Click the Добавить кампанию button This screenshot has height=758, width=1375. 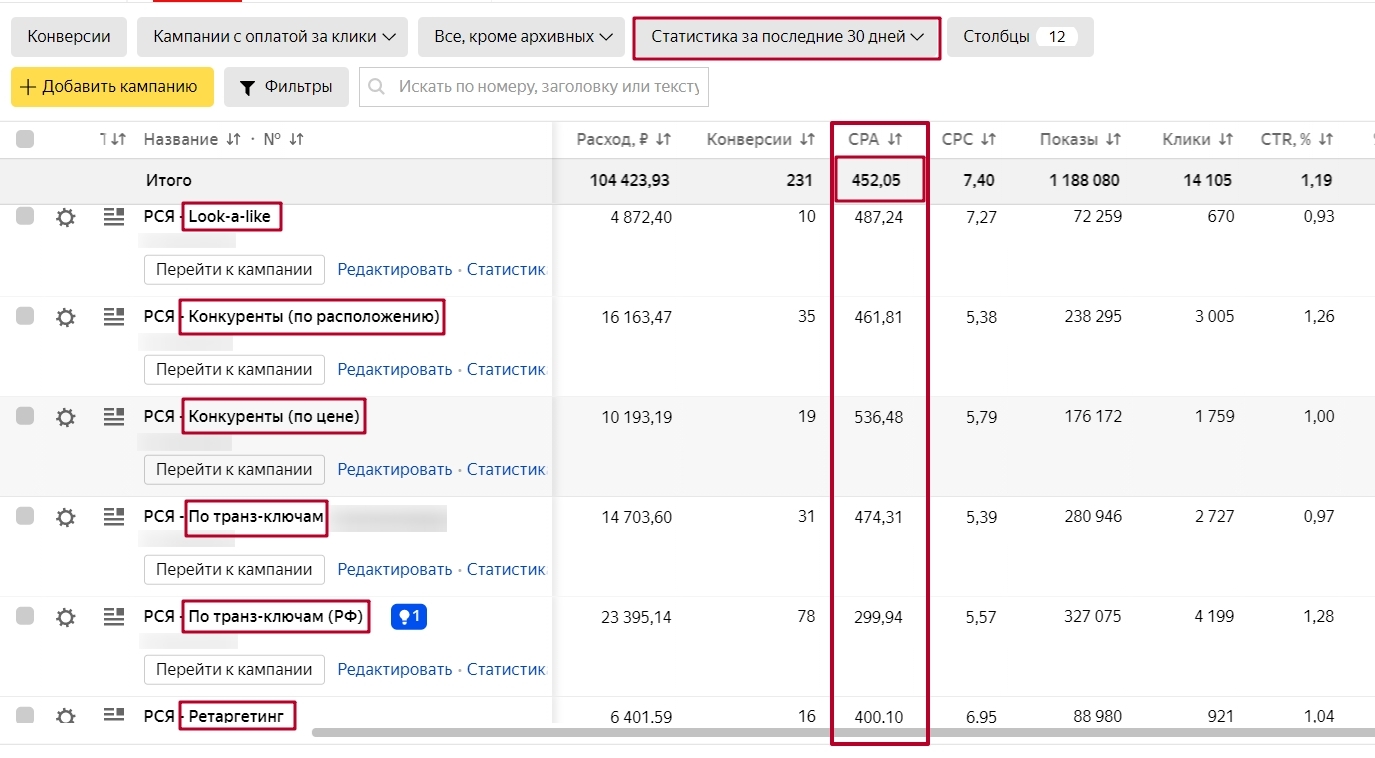coord(112,87)
